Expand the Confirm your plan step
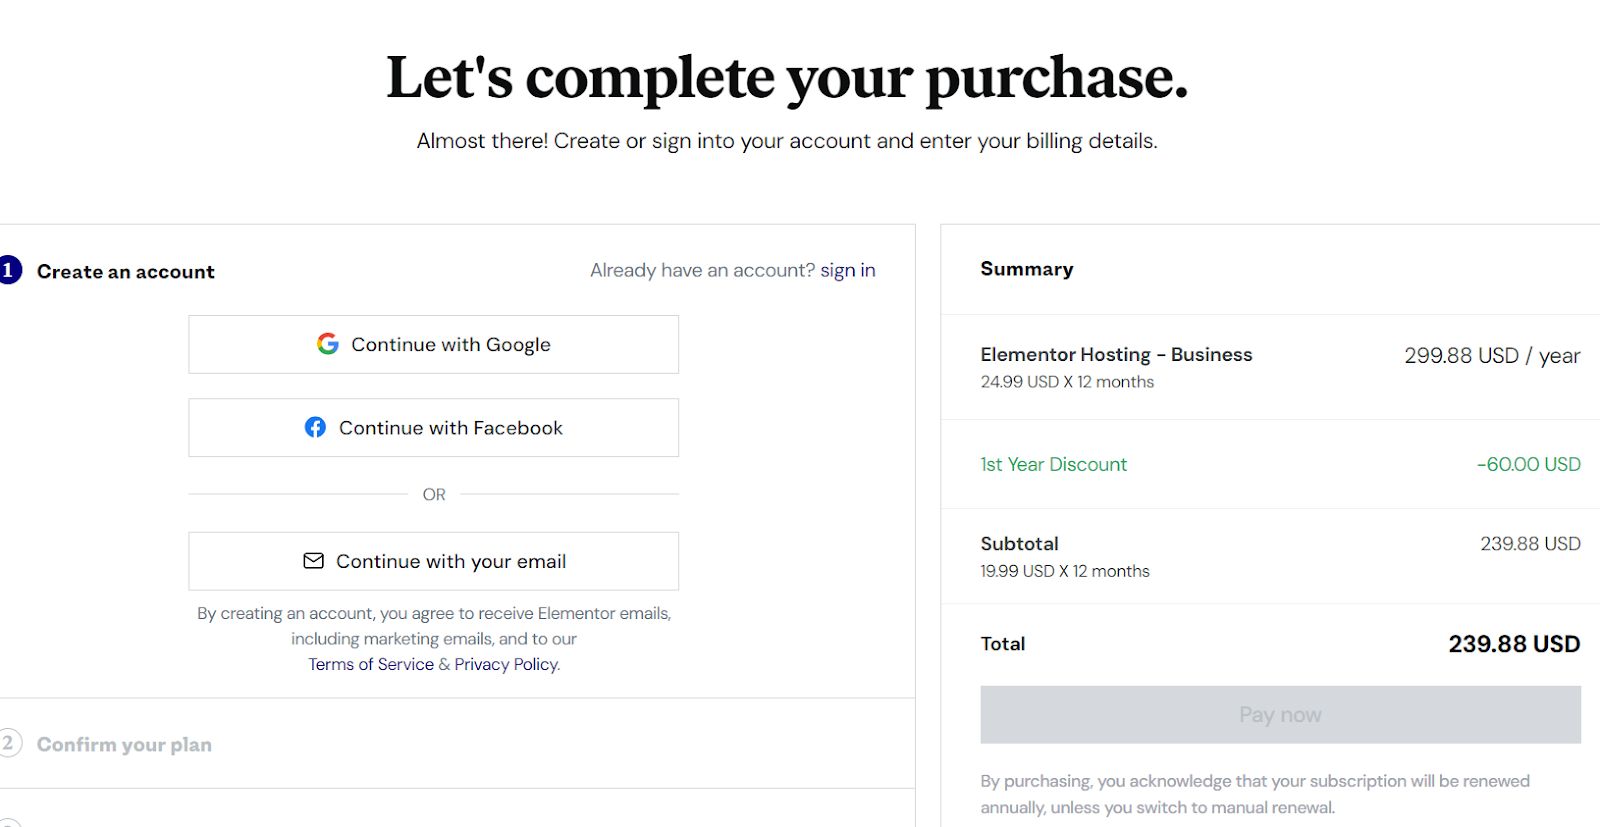 (x=124, y=745)
